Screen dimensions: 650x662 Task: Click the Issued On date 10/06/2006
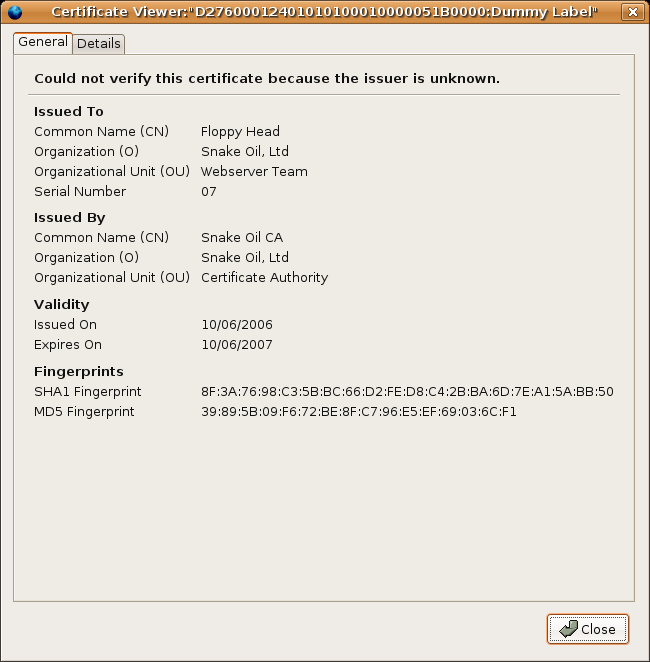coord(236,325)
